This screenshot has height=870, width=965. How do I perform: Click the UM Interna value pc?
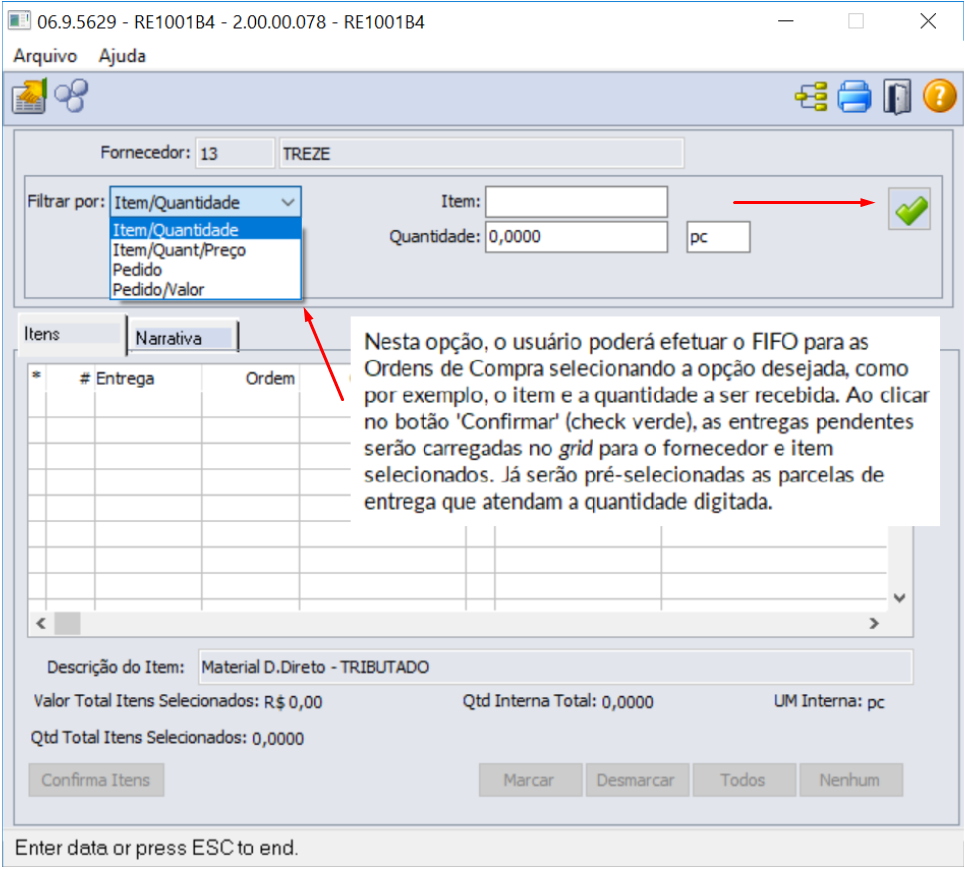876,702
